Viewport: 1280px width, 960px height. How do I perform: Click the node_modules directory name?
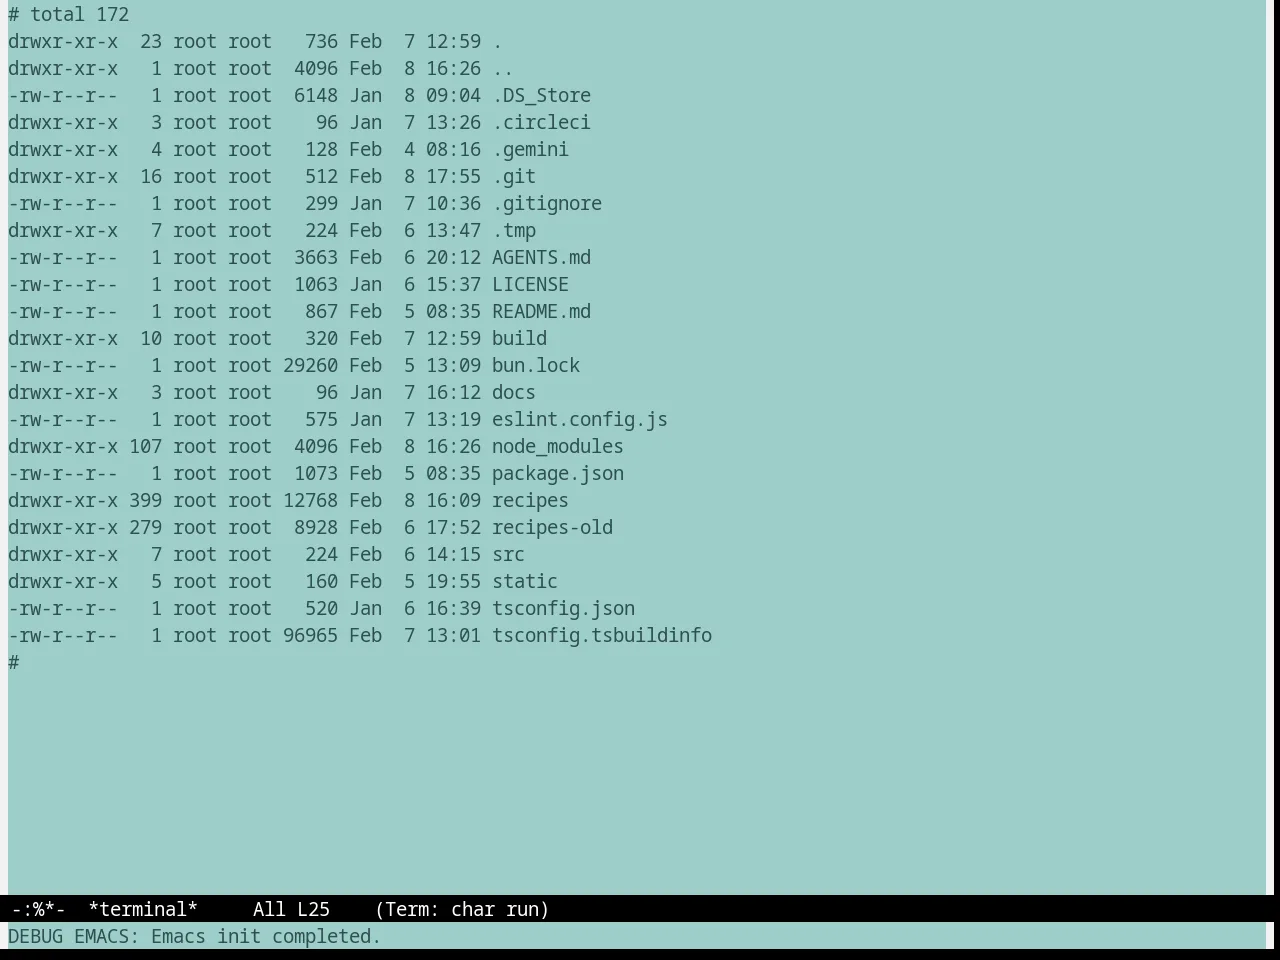558,446
